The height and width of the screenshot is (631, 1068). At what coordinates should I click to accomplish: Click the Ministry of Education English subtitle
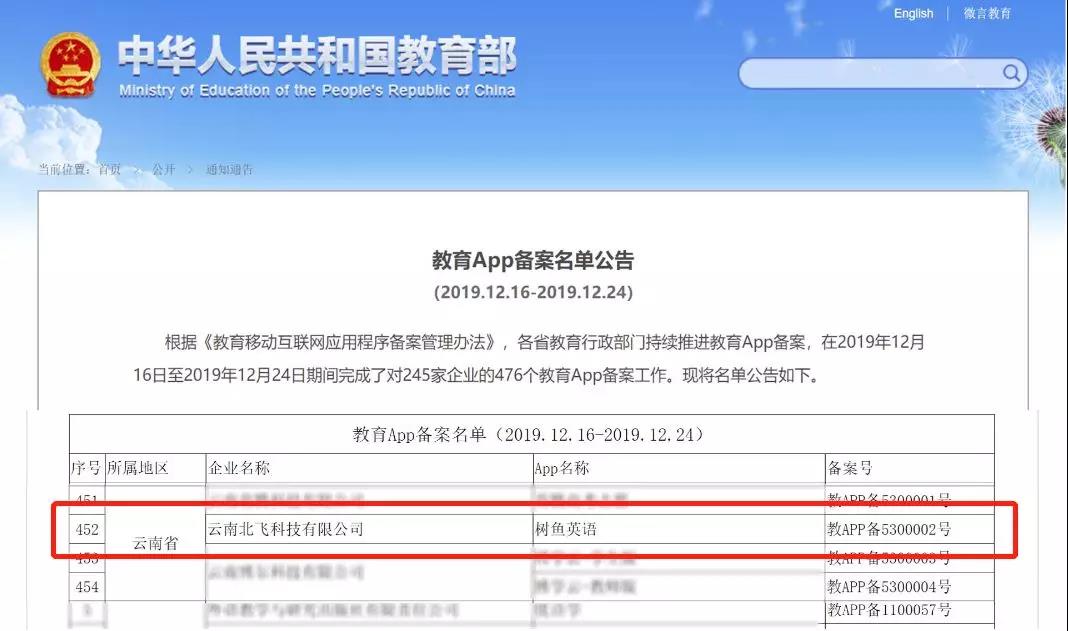[x=317, y=91]
